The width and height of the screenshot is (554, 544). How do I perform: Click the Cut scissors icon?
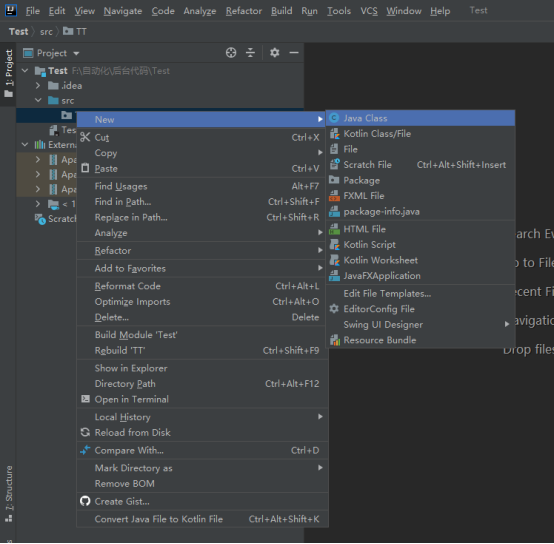[85, 137]
